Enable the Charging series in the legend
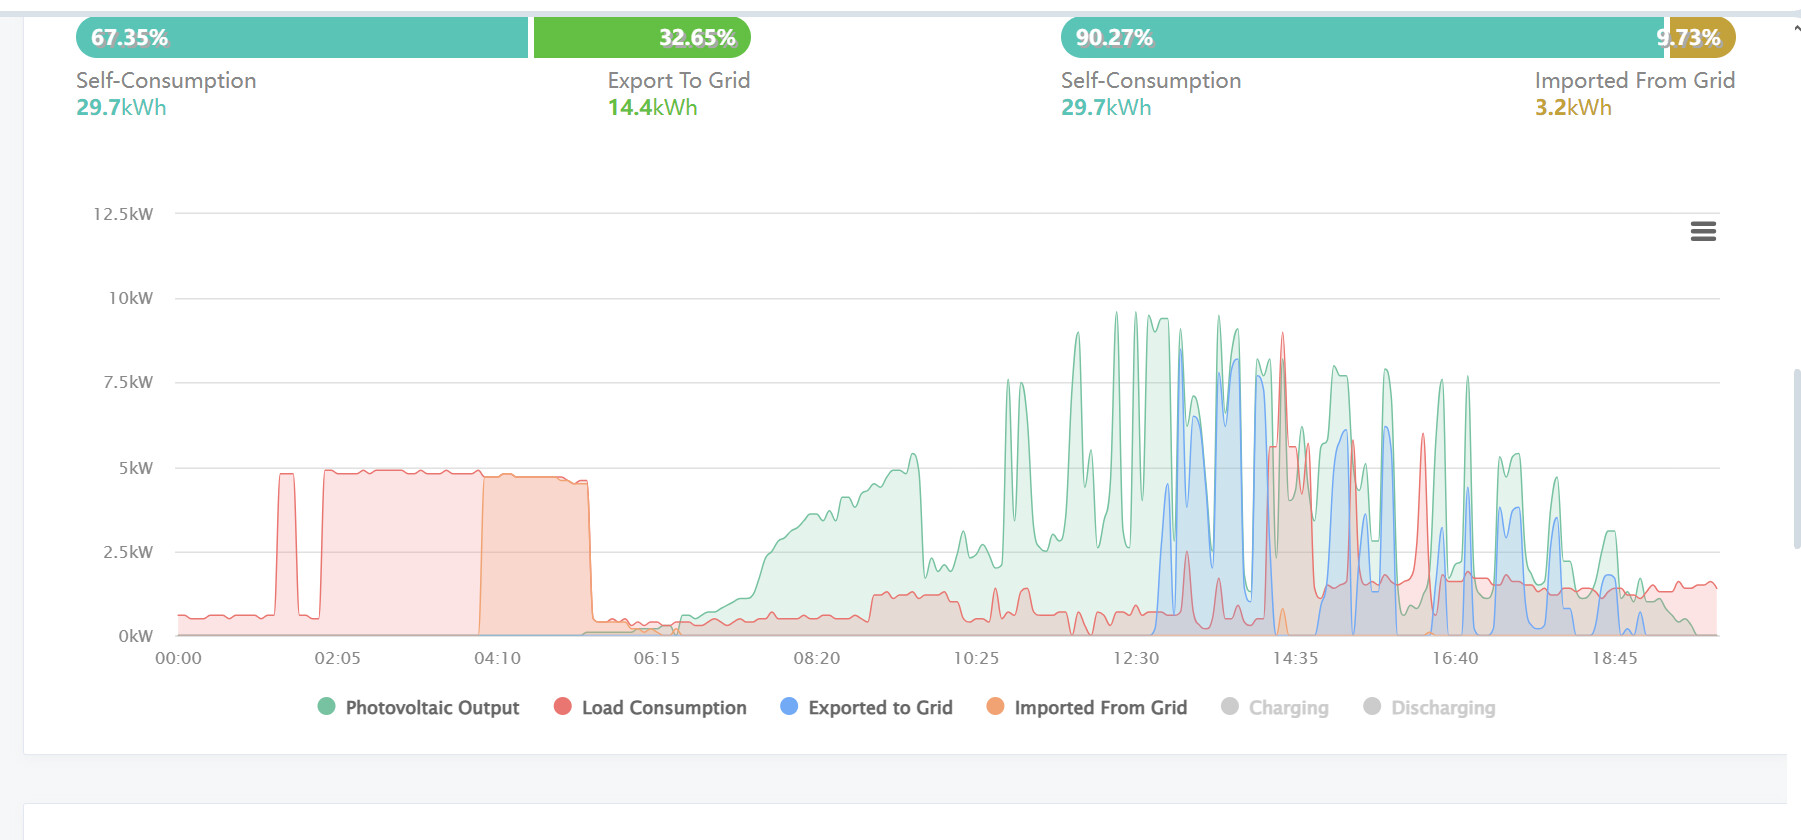This screenshot has width=1801, height=840. (x=1288, y=708)
